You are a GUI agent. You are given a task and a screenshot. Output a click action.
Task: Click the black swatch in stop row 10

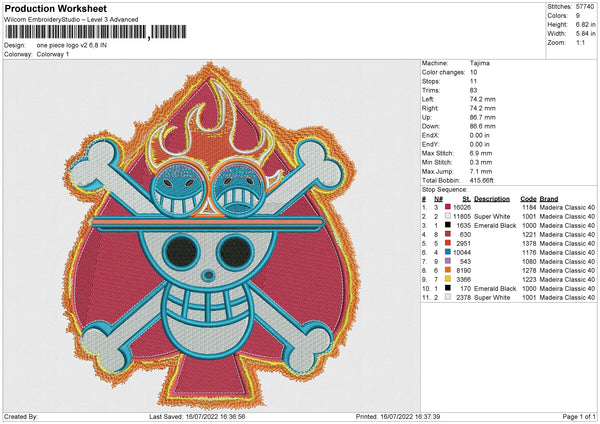[448, 288]
